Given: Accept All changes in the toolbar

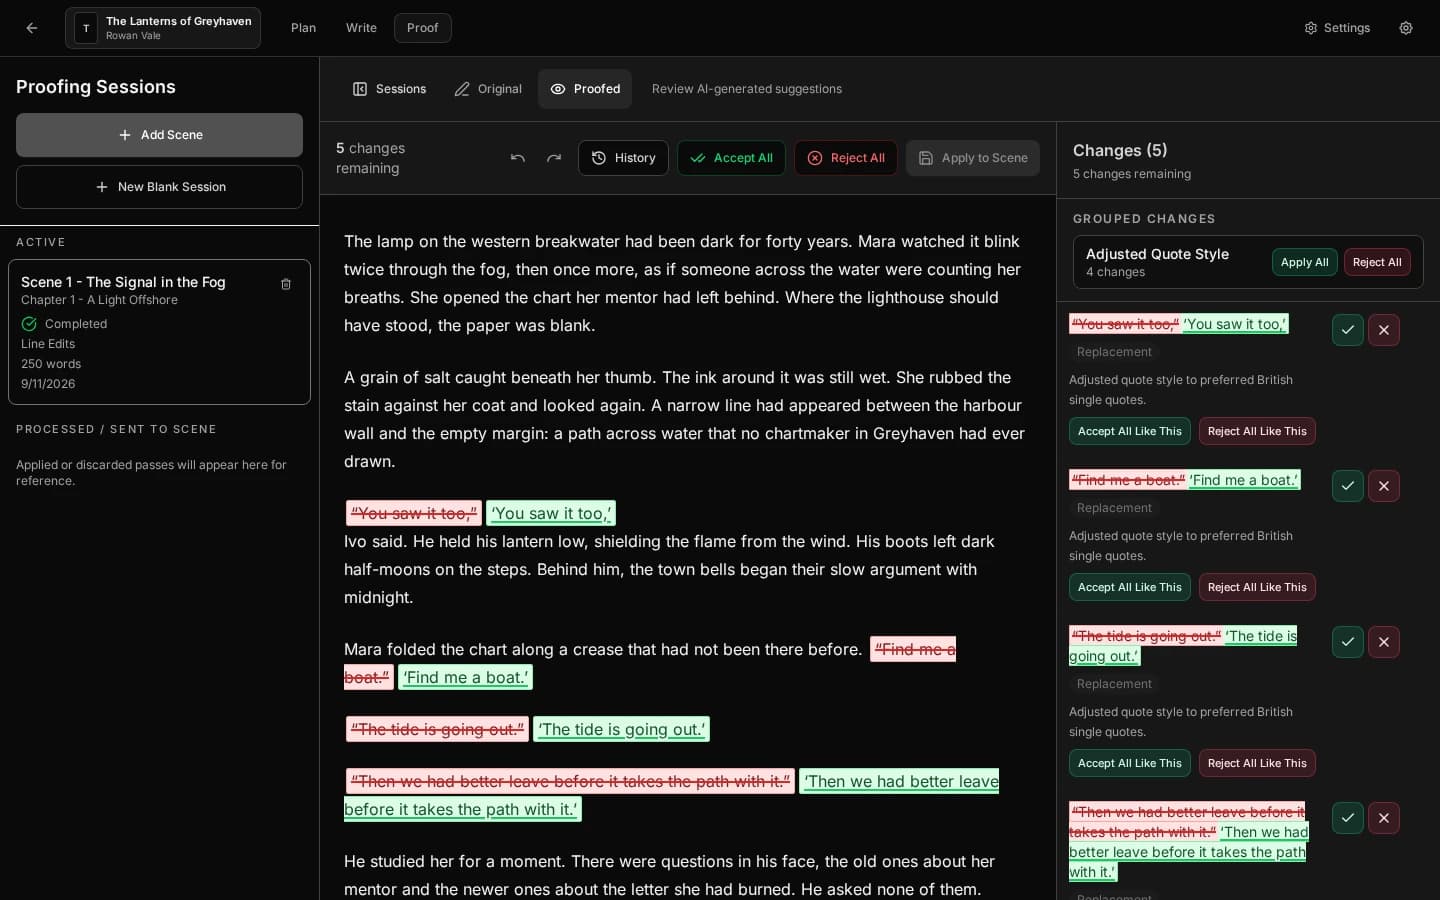Looking at the screenshot, I should (731, 158).
